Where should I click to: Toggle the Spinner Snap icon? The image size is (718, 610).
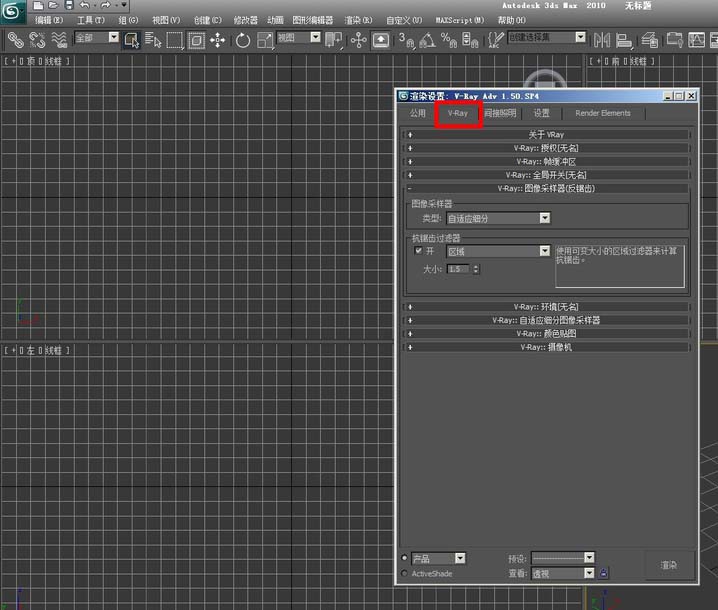[470, 40]
